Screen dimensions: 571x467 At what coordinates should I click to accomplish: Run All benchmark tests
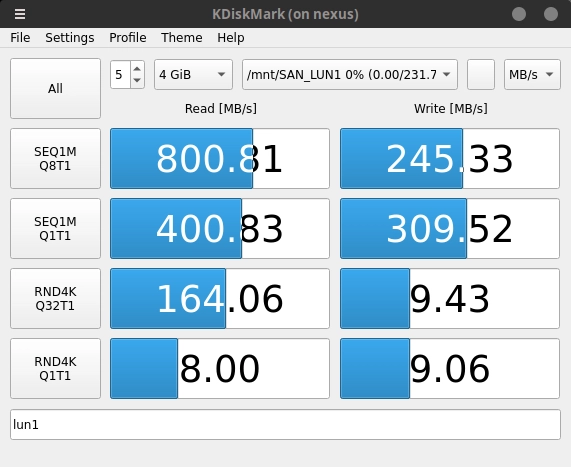click(55, 89)
